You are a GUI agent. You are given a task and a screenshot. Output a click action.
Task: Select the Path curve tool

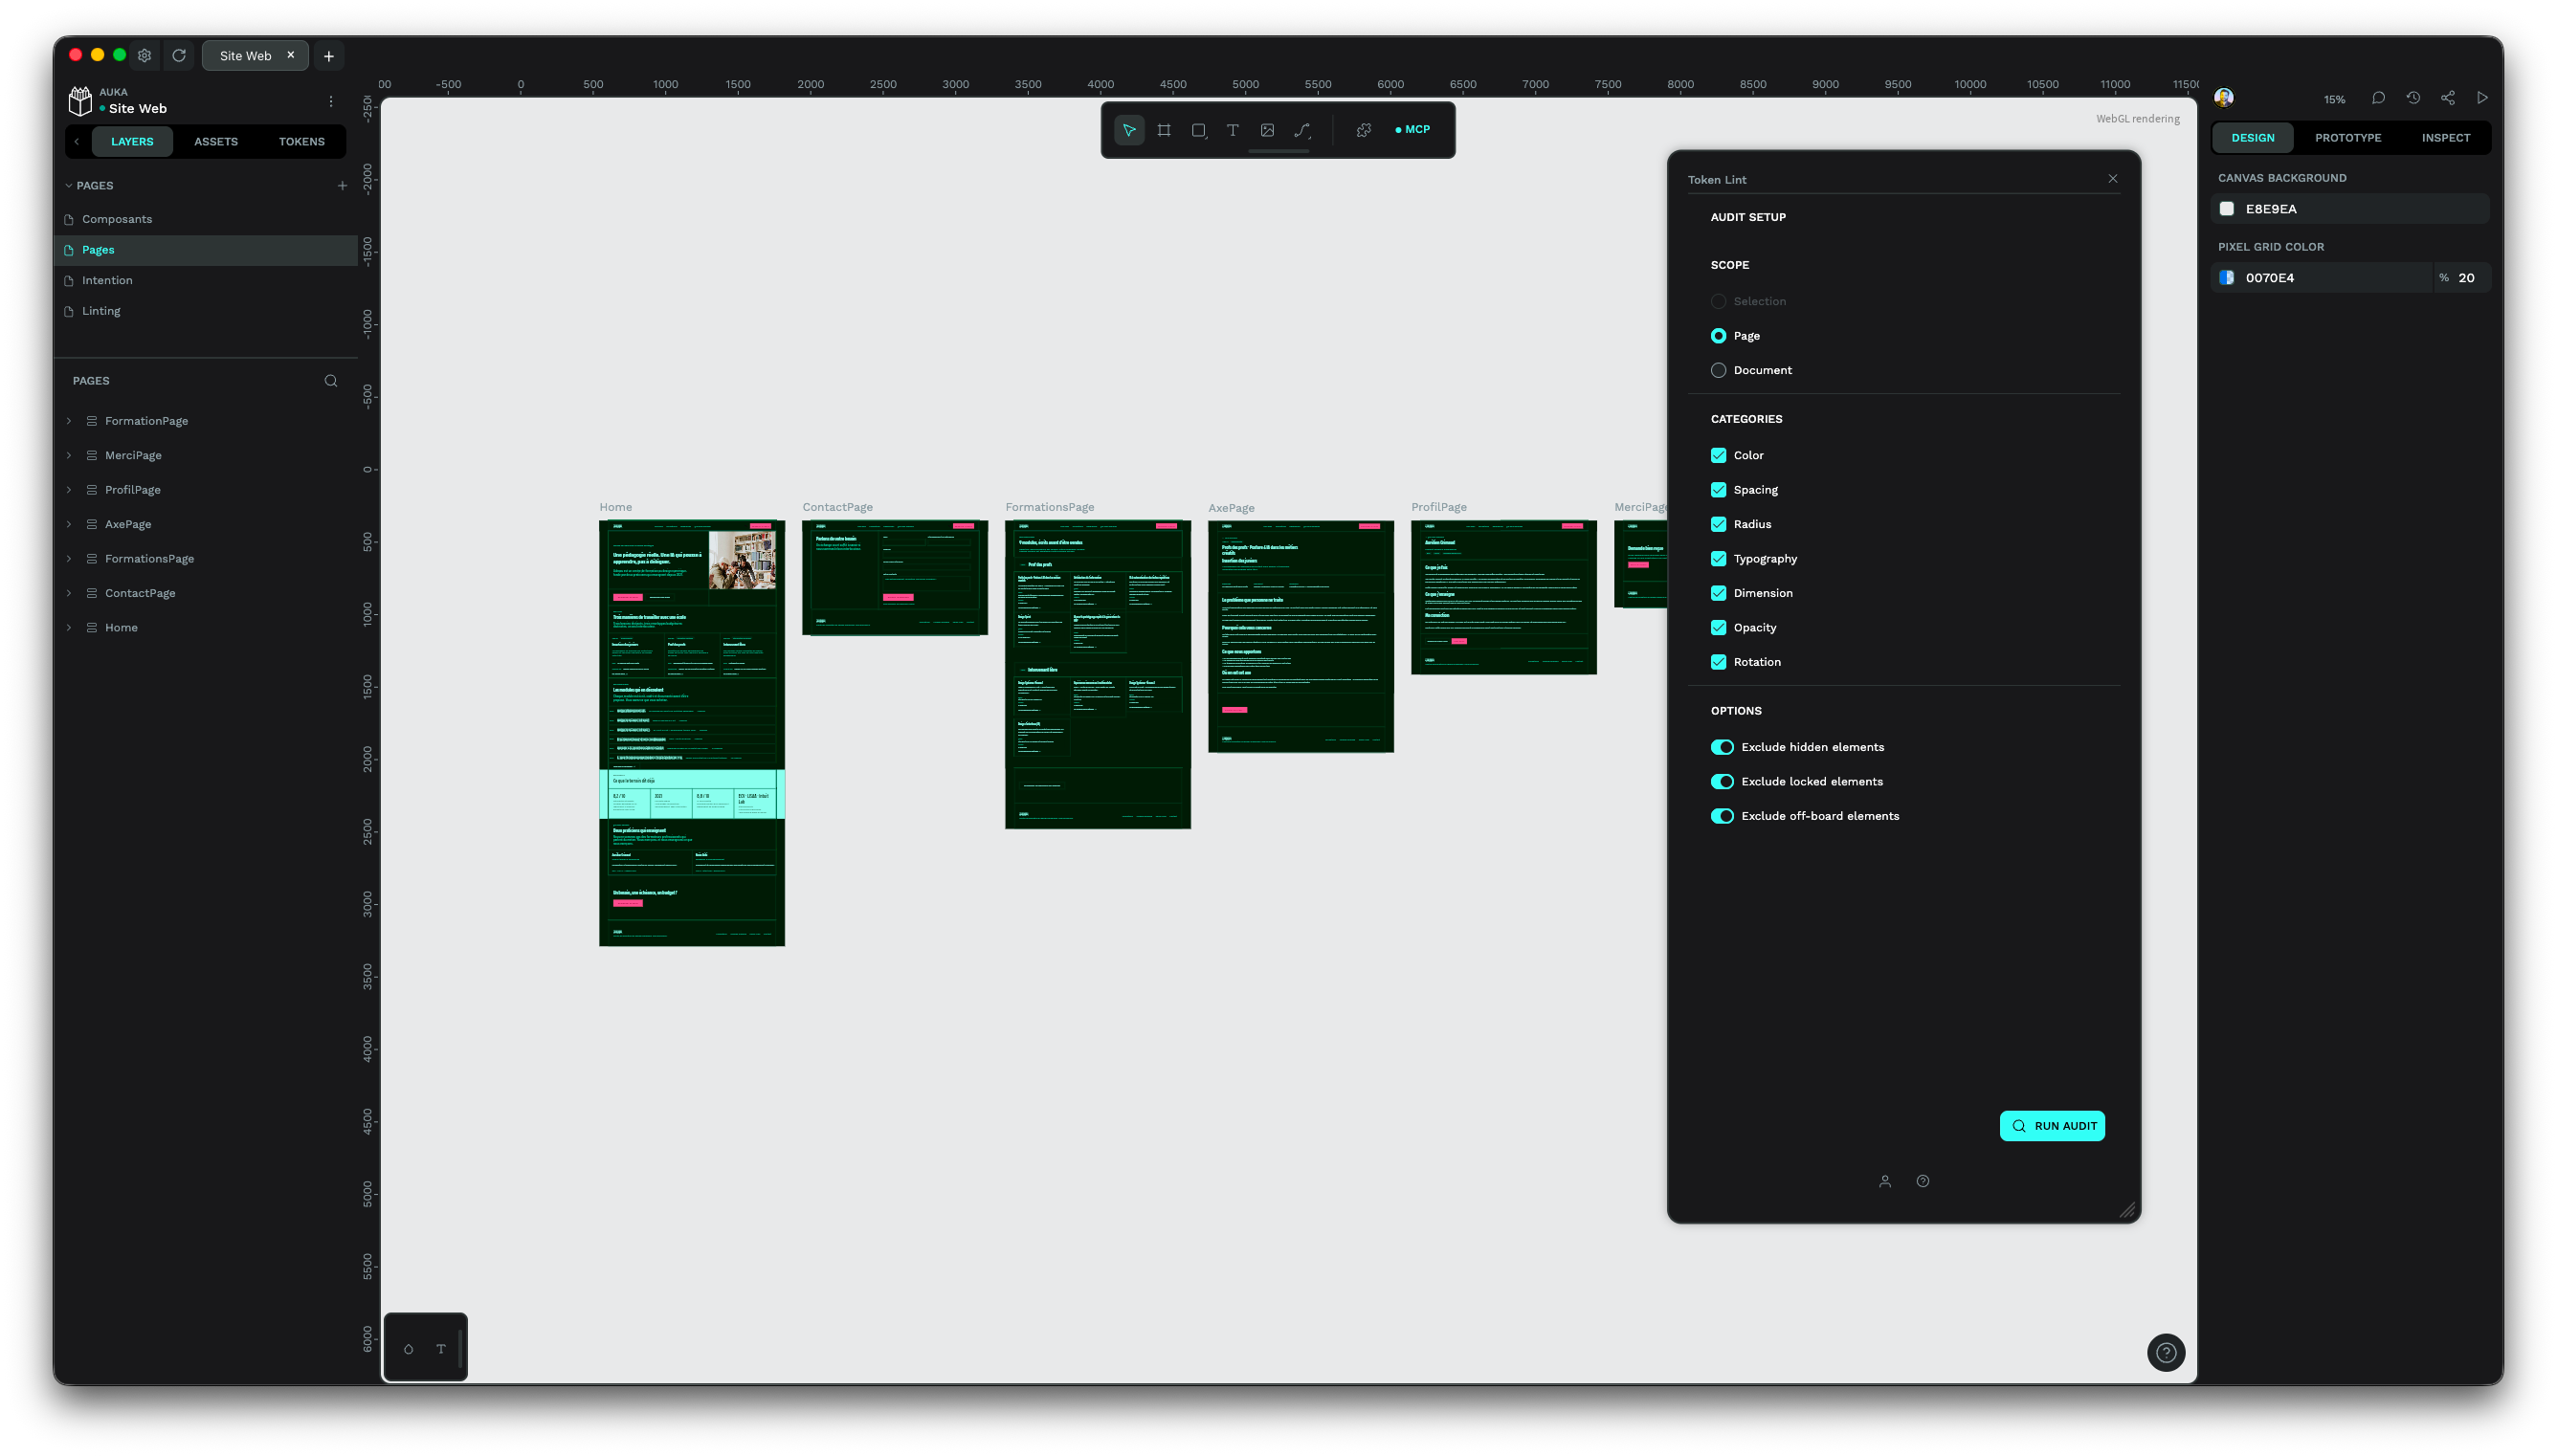pos(1302,130)
